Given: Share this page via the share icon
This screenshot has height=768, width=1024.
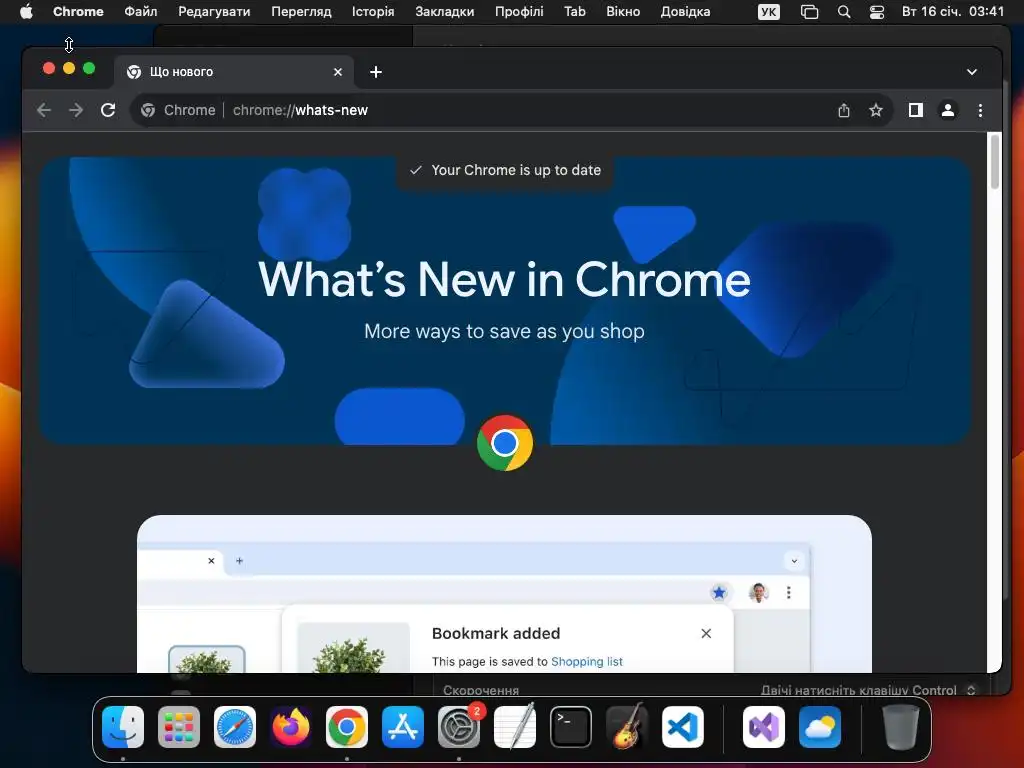Looking at the screenshot, I should pos(844,110).
